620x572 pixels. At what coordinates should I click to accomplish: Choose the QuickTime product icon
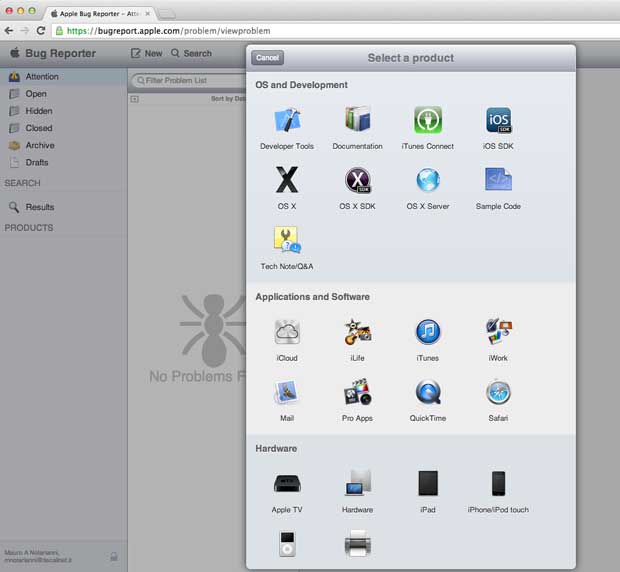tap(428, 392)
